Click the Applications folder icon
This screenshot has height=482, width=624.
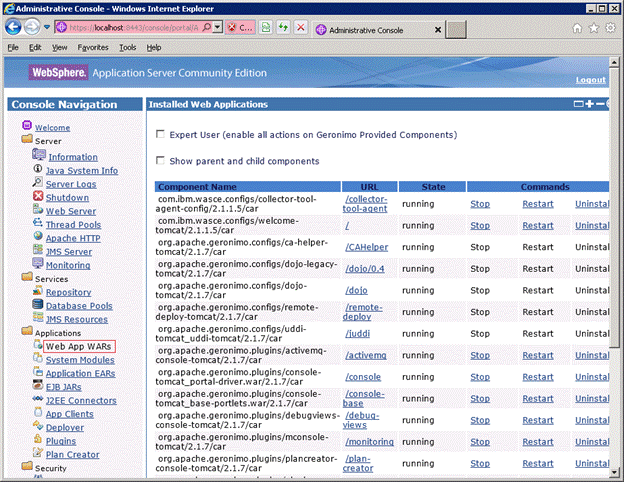[x=27, y=330]
